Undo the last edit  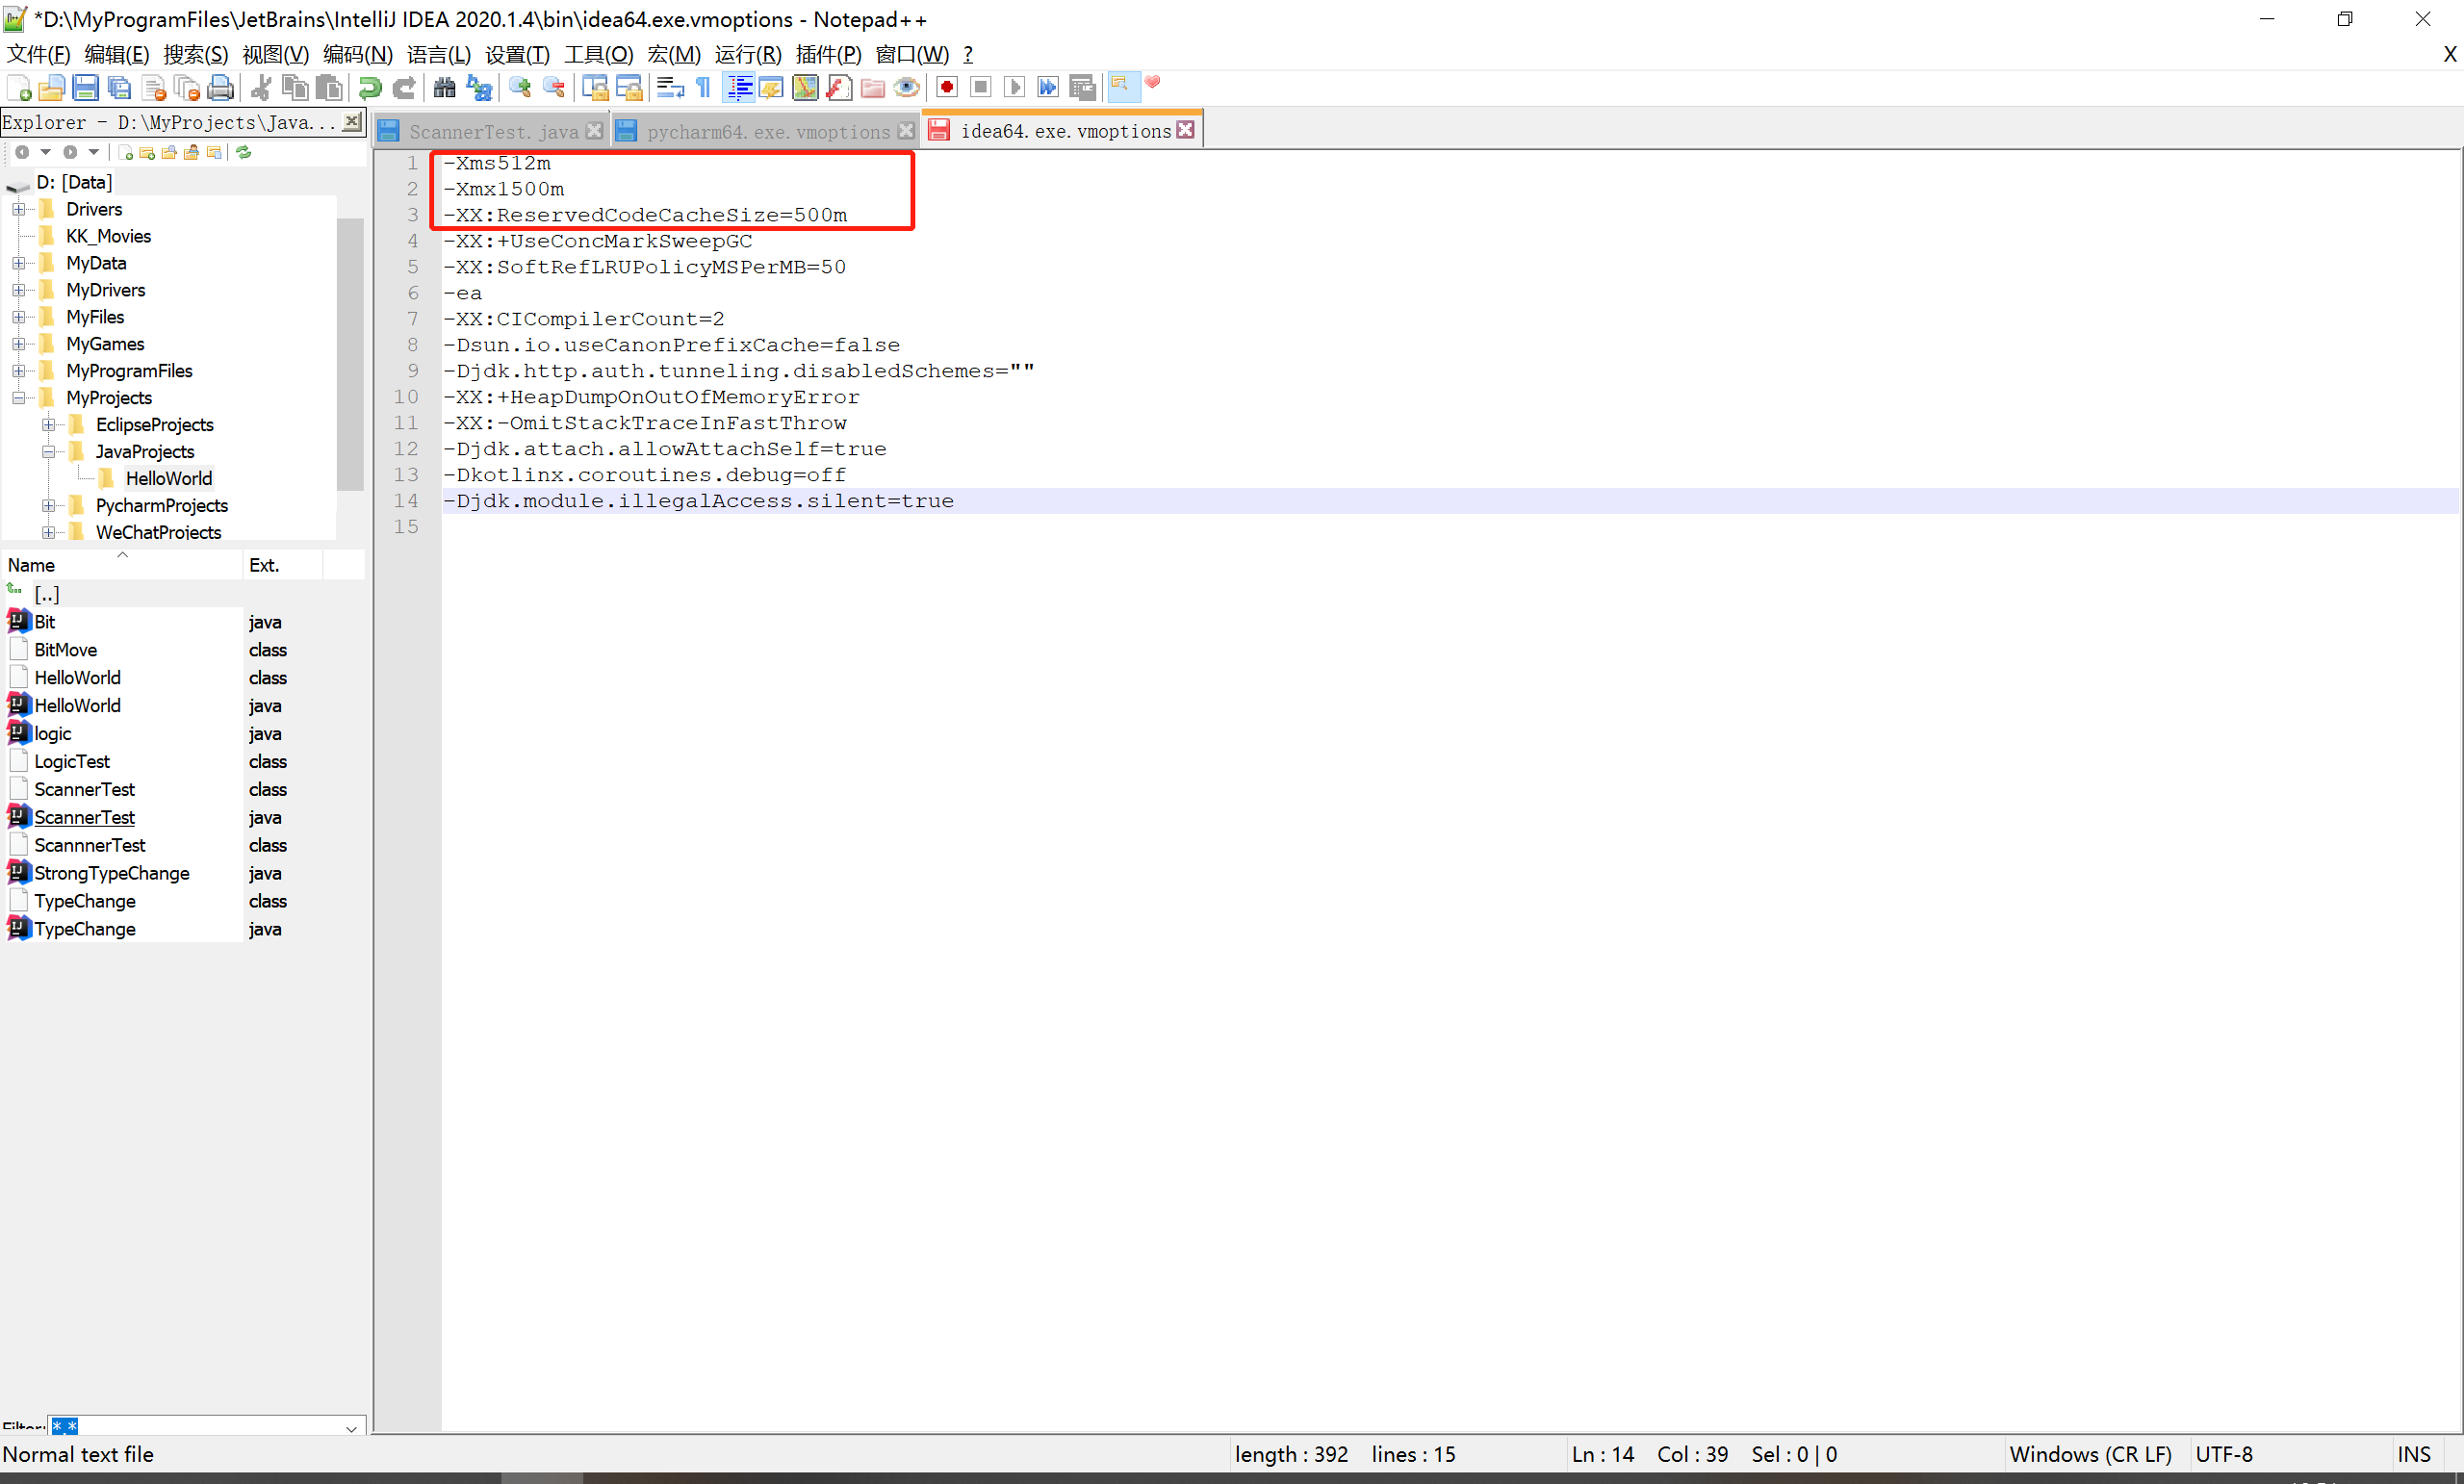pyautogui.click(x=370, y=87)
